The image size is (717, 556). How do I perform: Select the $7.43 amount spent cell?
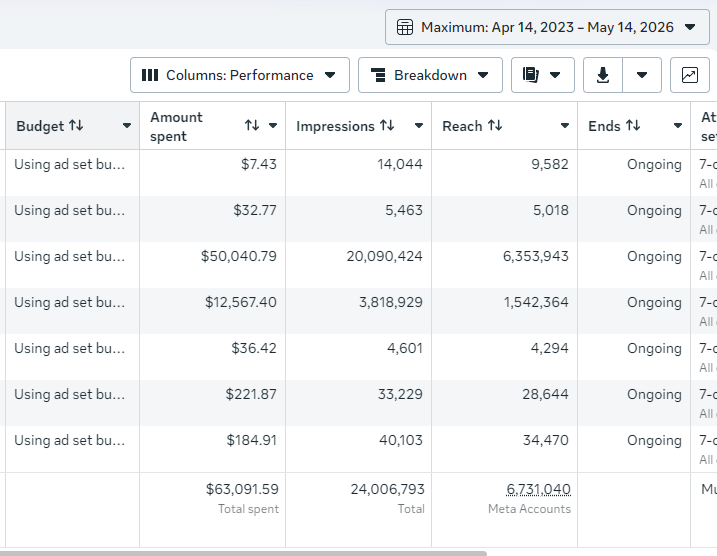[213, 173]
